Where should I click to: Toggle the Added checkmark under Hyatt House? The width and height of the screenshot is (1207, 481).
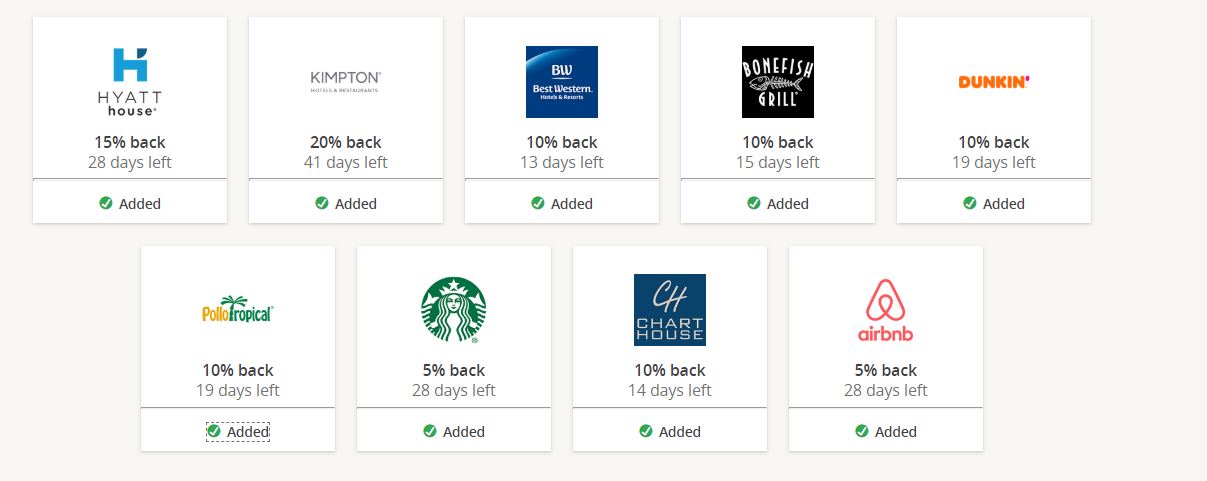click(x=130, y=203)
